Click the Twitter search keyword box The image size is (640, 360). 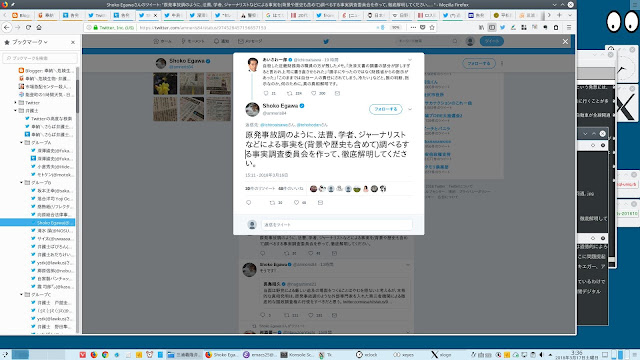(x=427, y=41)
